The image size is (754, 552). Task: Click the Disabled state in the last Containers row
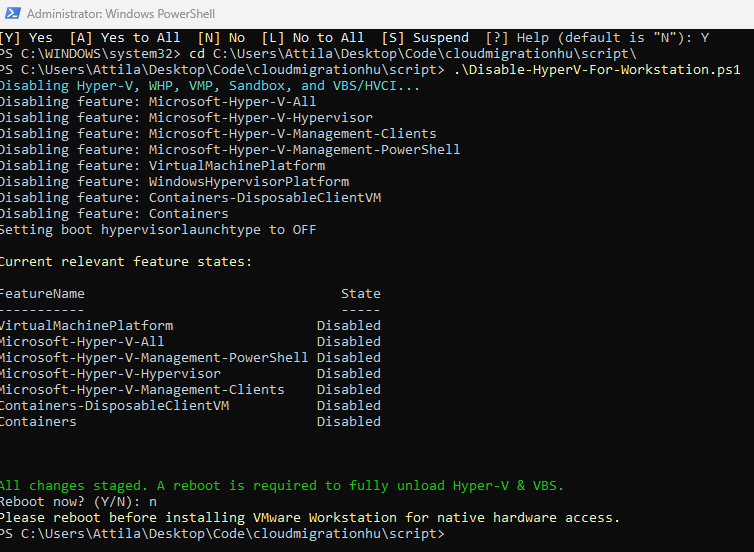348,422
